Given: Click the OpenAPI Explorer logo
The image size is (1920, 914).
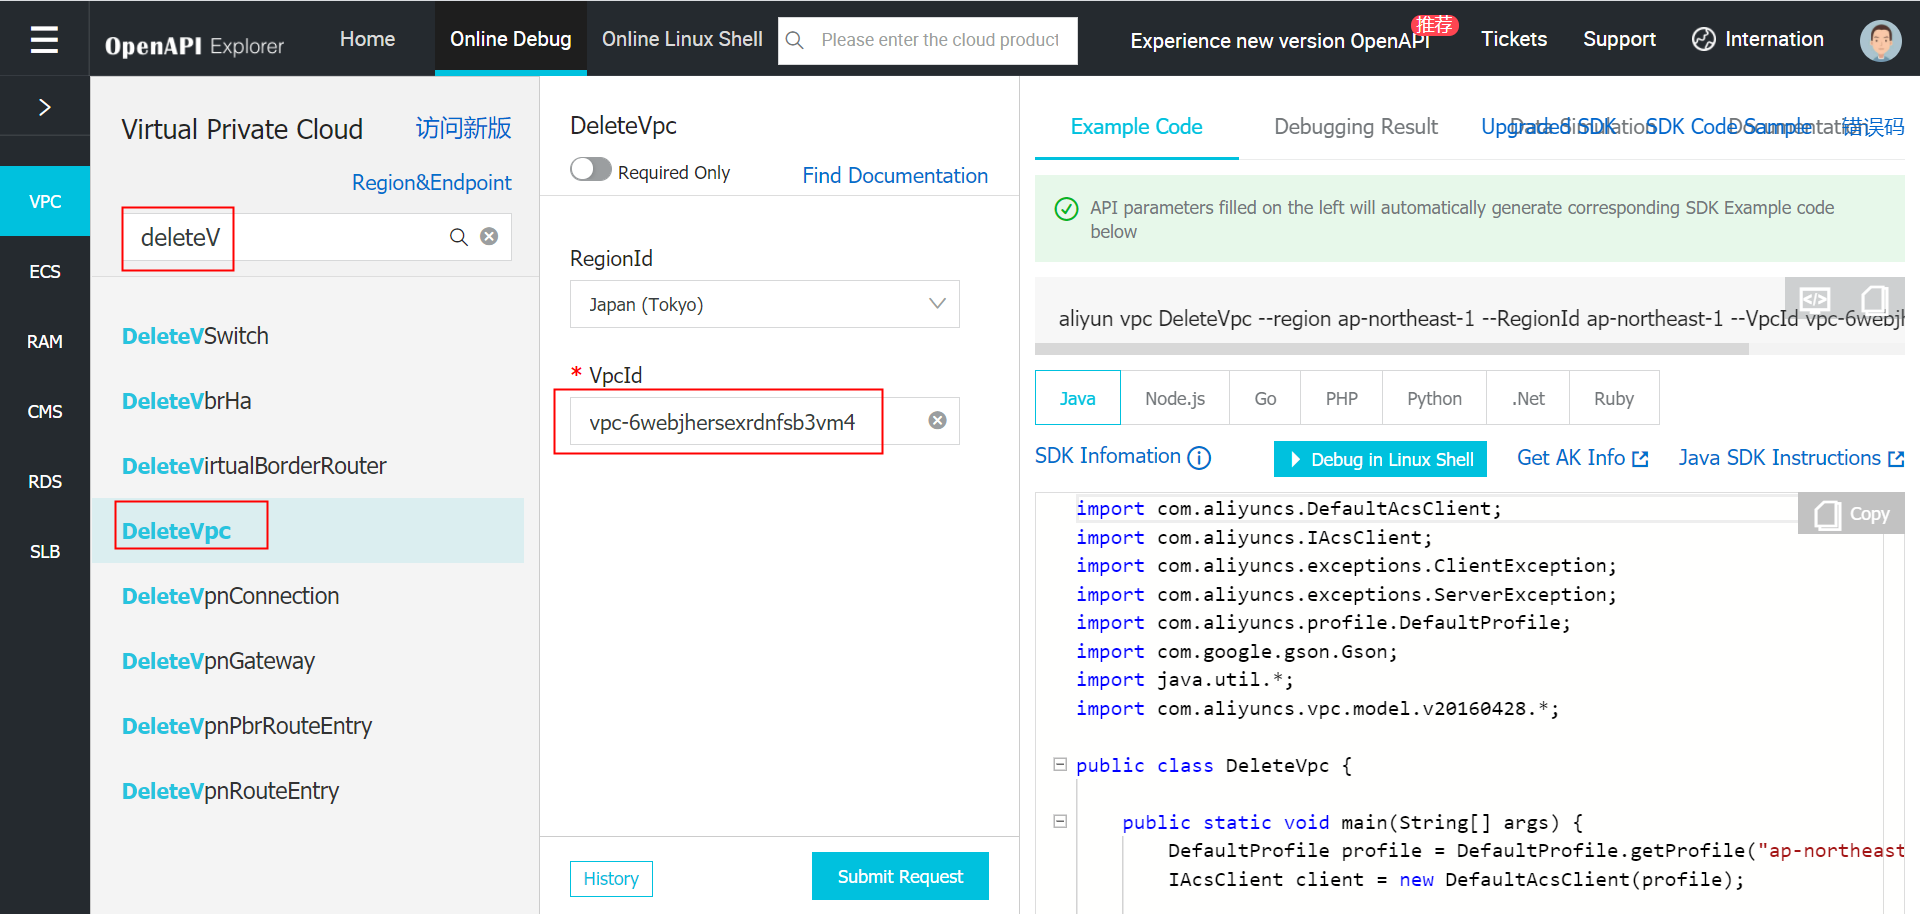Looking at the screenshot, I should (x=194, y=46).
